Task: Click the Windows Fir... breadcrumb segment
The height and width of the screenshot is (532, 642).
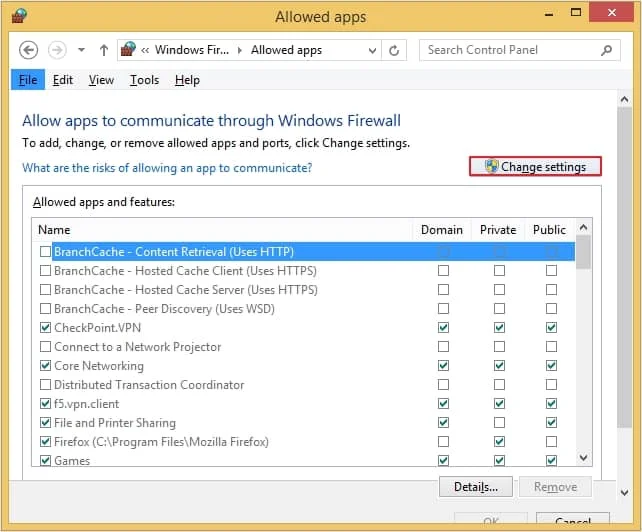Action: coord(192,50)
